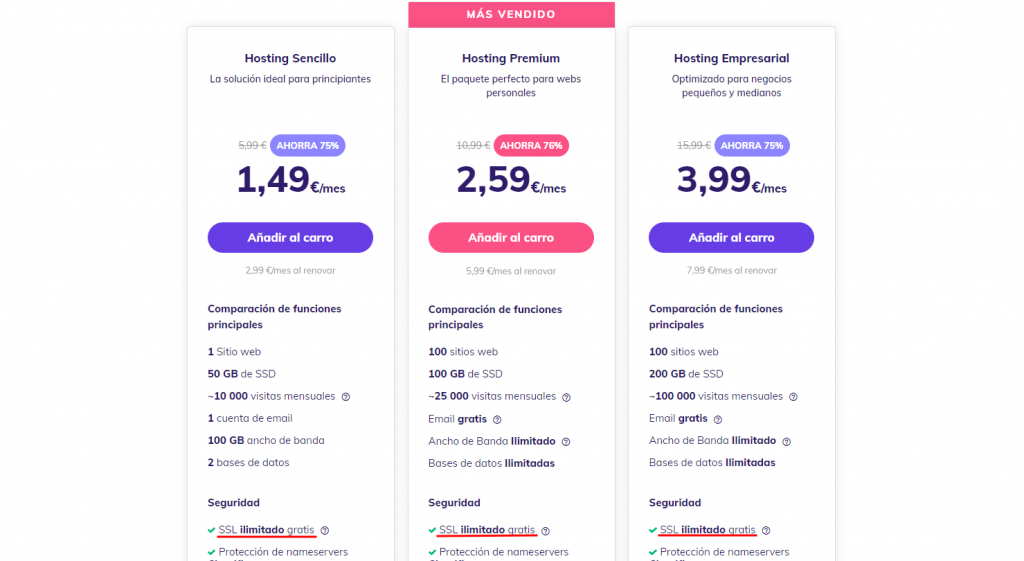The height and width of the screenshot is (561, 1024).
Task: Click SSL ilimitado gratis text in Sencillo plan
Action: (x=266, y=530)
